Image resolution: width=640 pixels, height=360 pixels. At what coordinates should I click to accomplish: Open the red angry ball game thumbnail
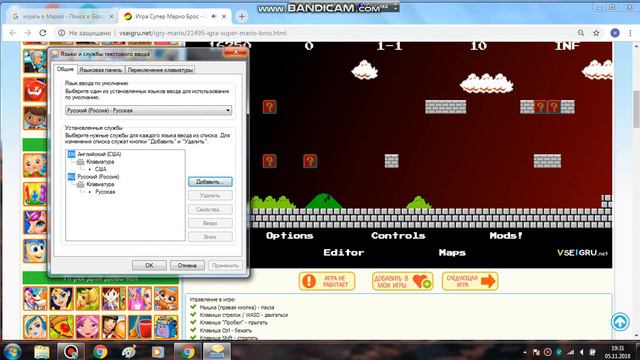(35, 89)
